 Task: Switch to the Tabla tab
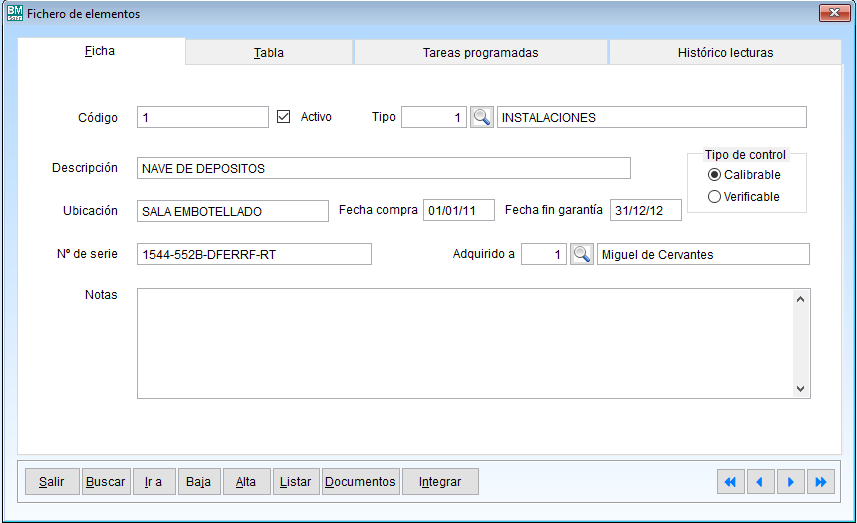coord(269,53)
